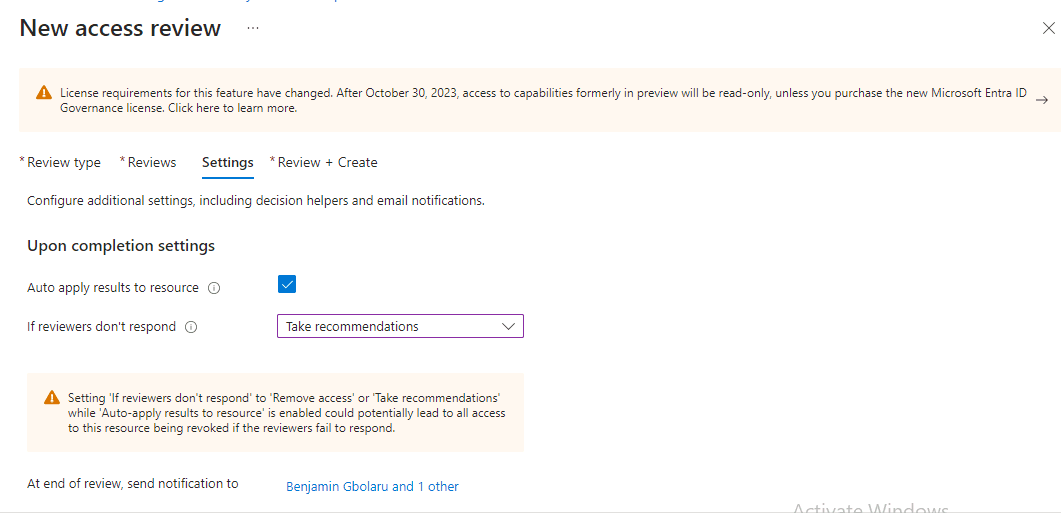Click the revoke-access warning message text

(x=286, y=412)
